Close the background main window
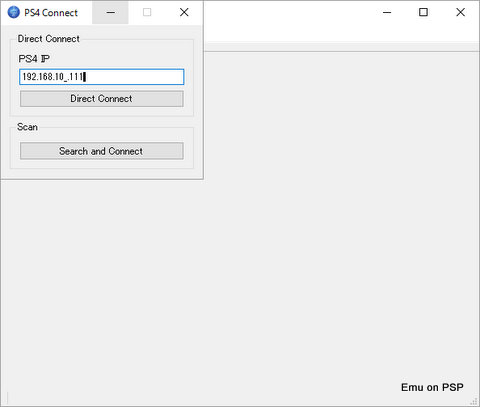The height and width of the screenshot is (407, 480). 460,12
